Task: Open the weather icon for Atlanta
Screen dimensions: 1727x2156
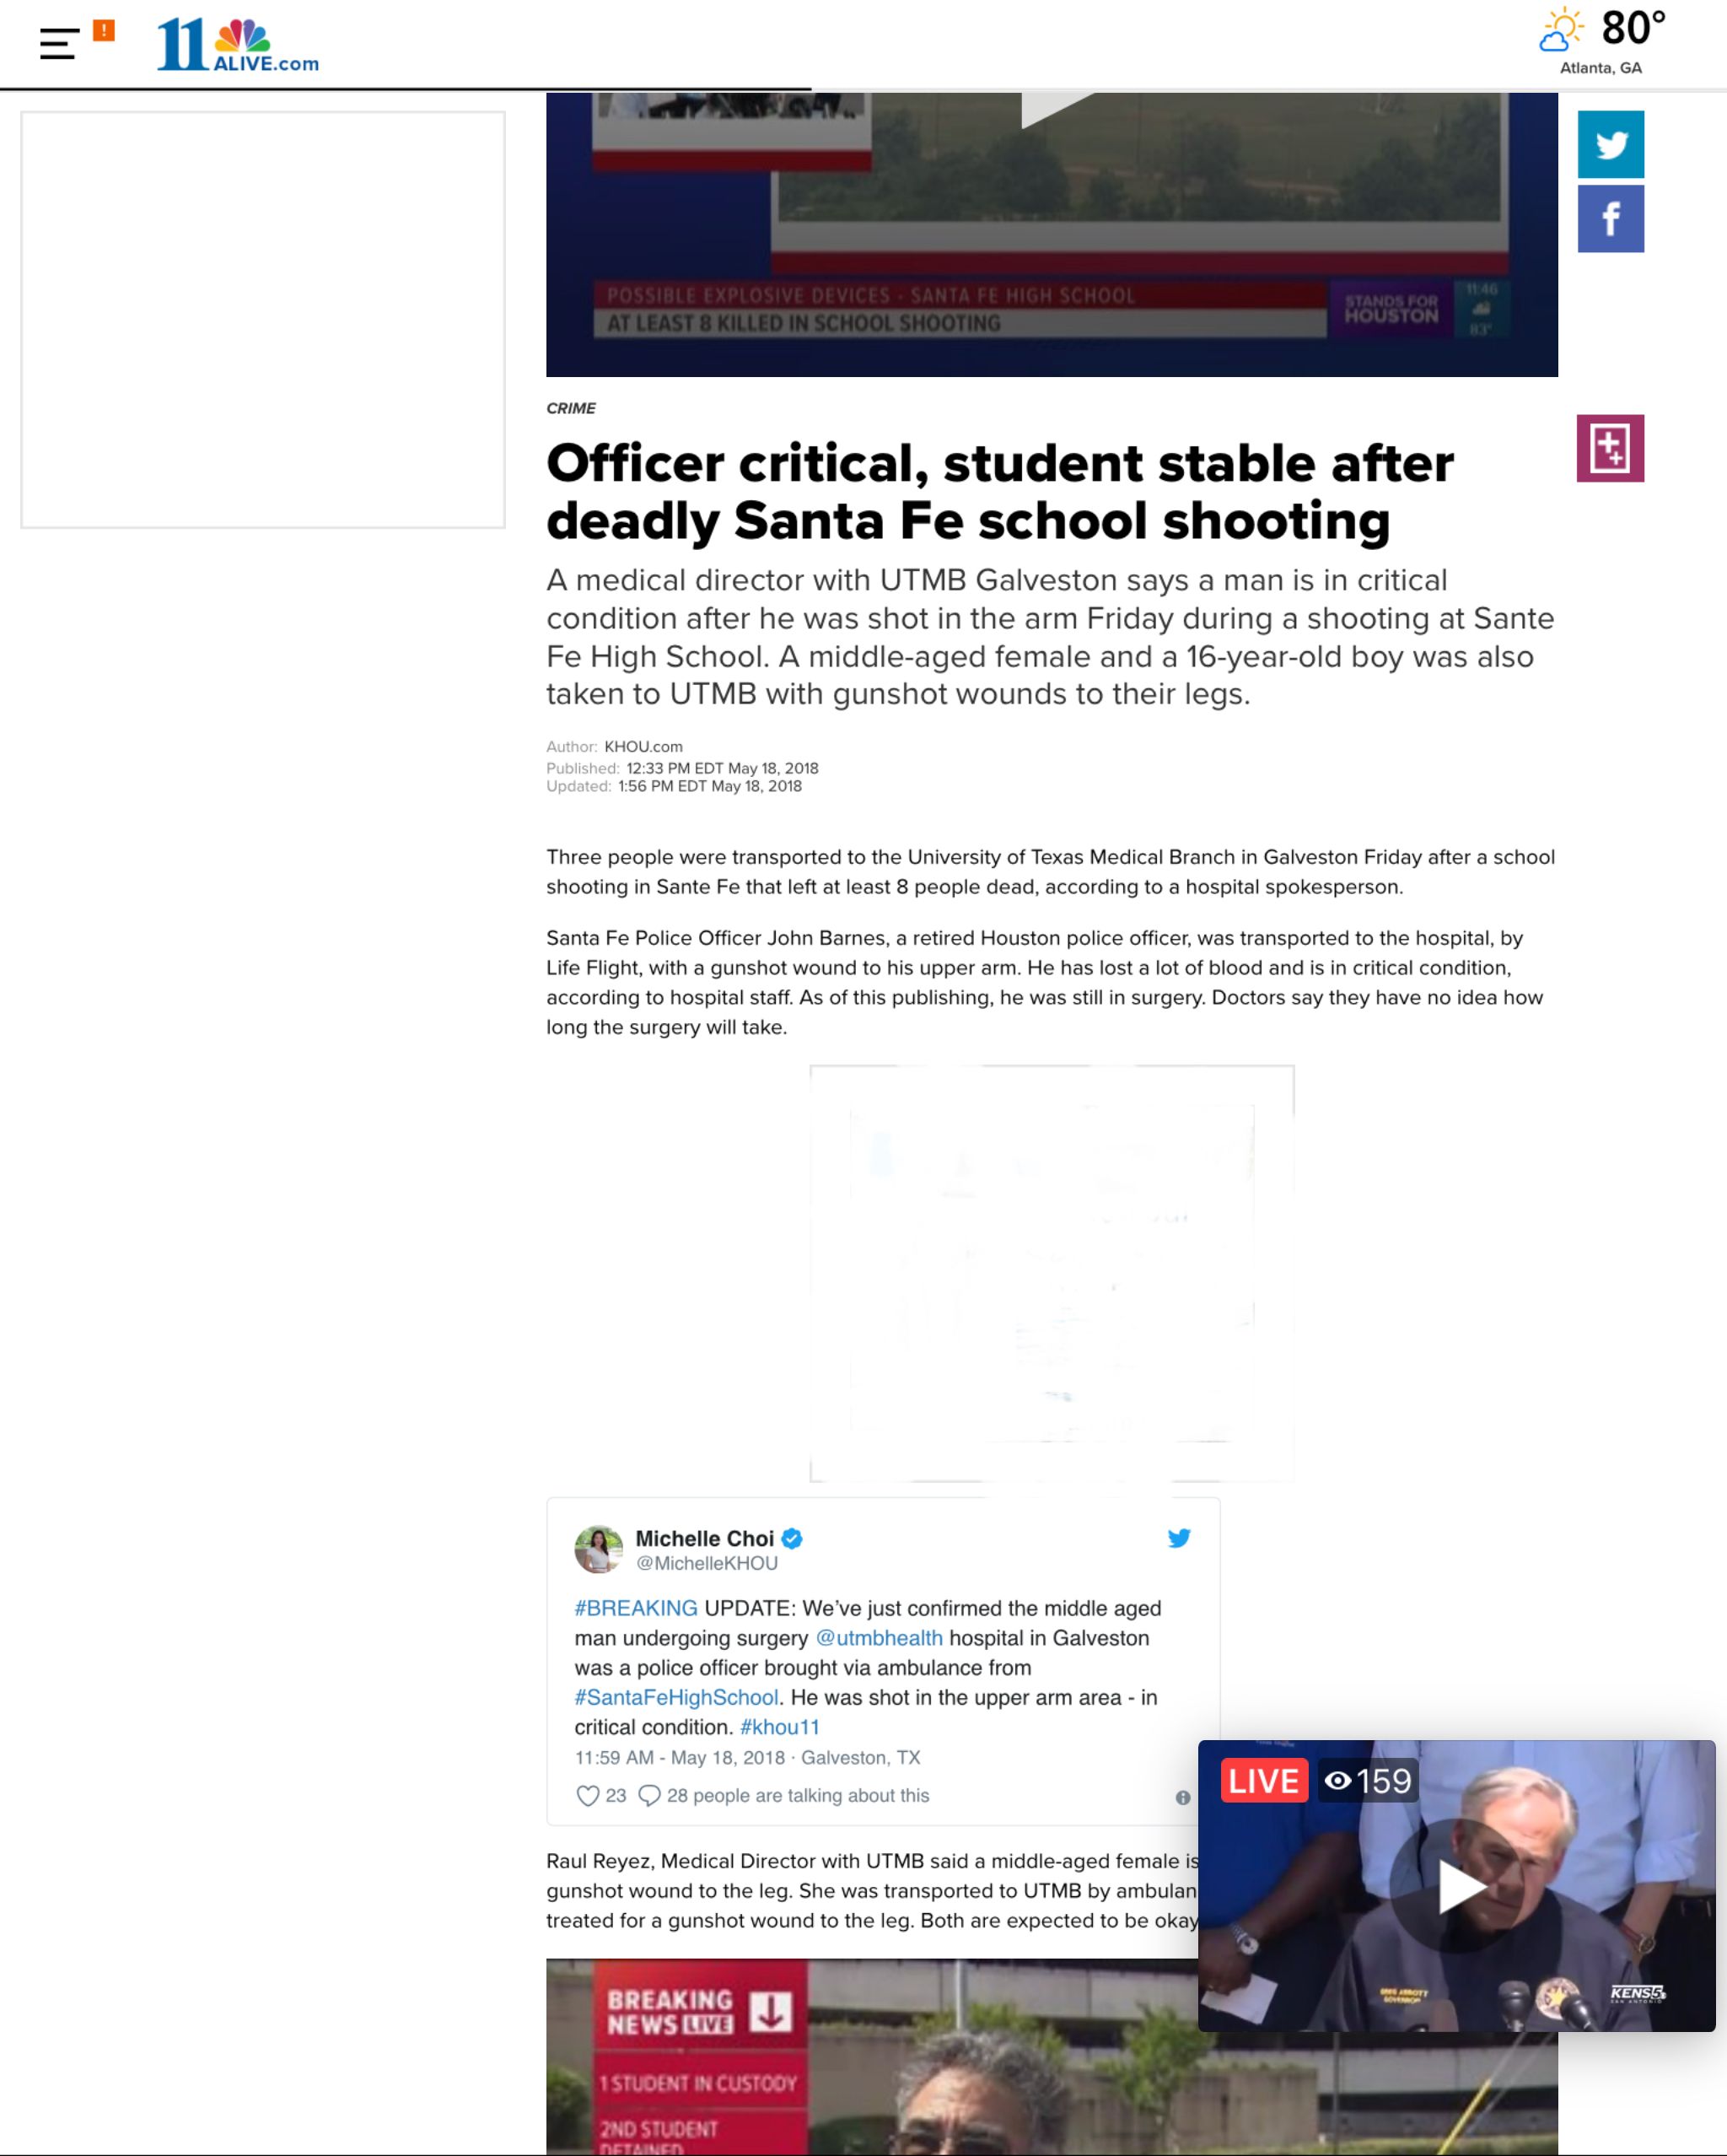Action: click(1562, 30)
